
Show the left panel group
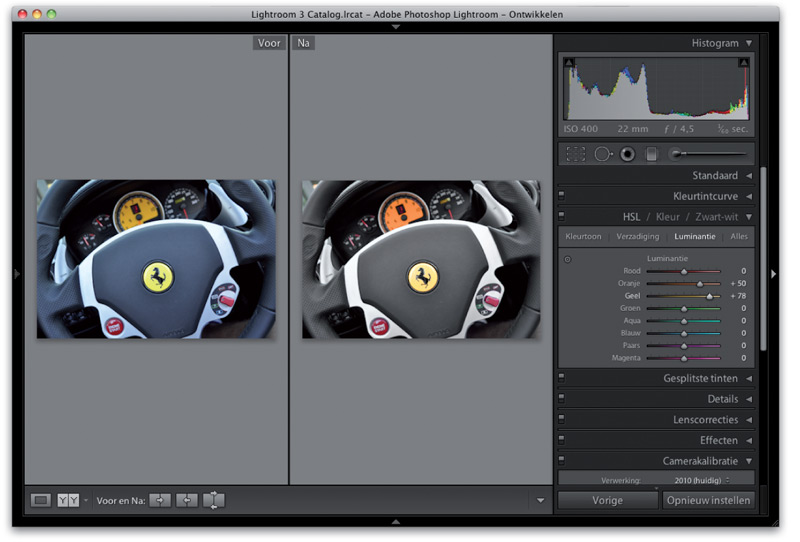(x=17, y=274)
